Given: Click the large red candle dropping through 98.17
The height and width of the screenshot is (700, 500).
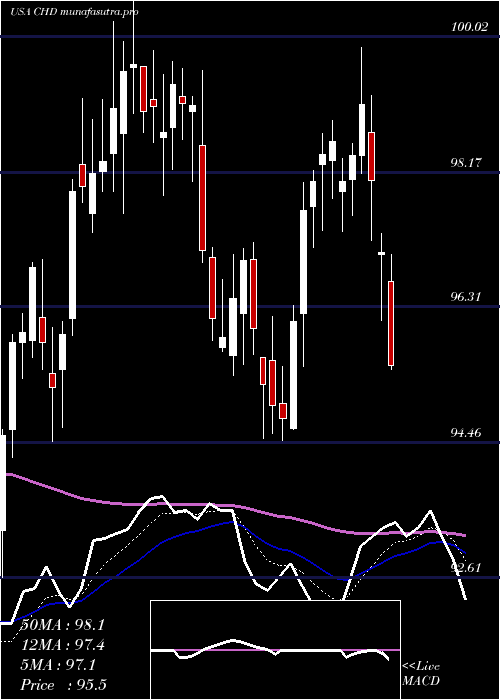Looking at the screenshot, I should (203, 198).
